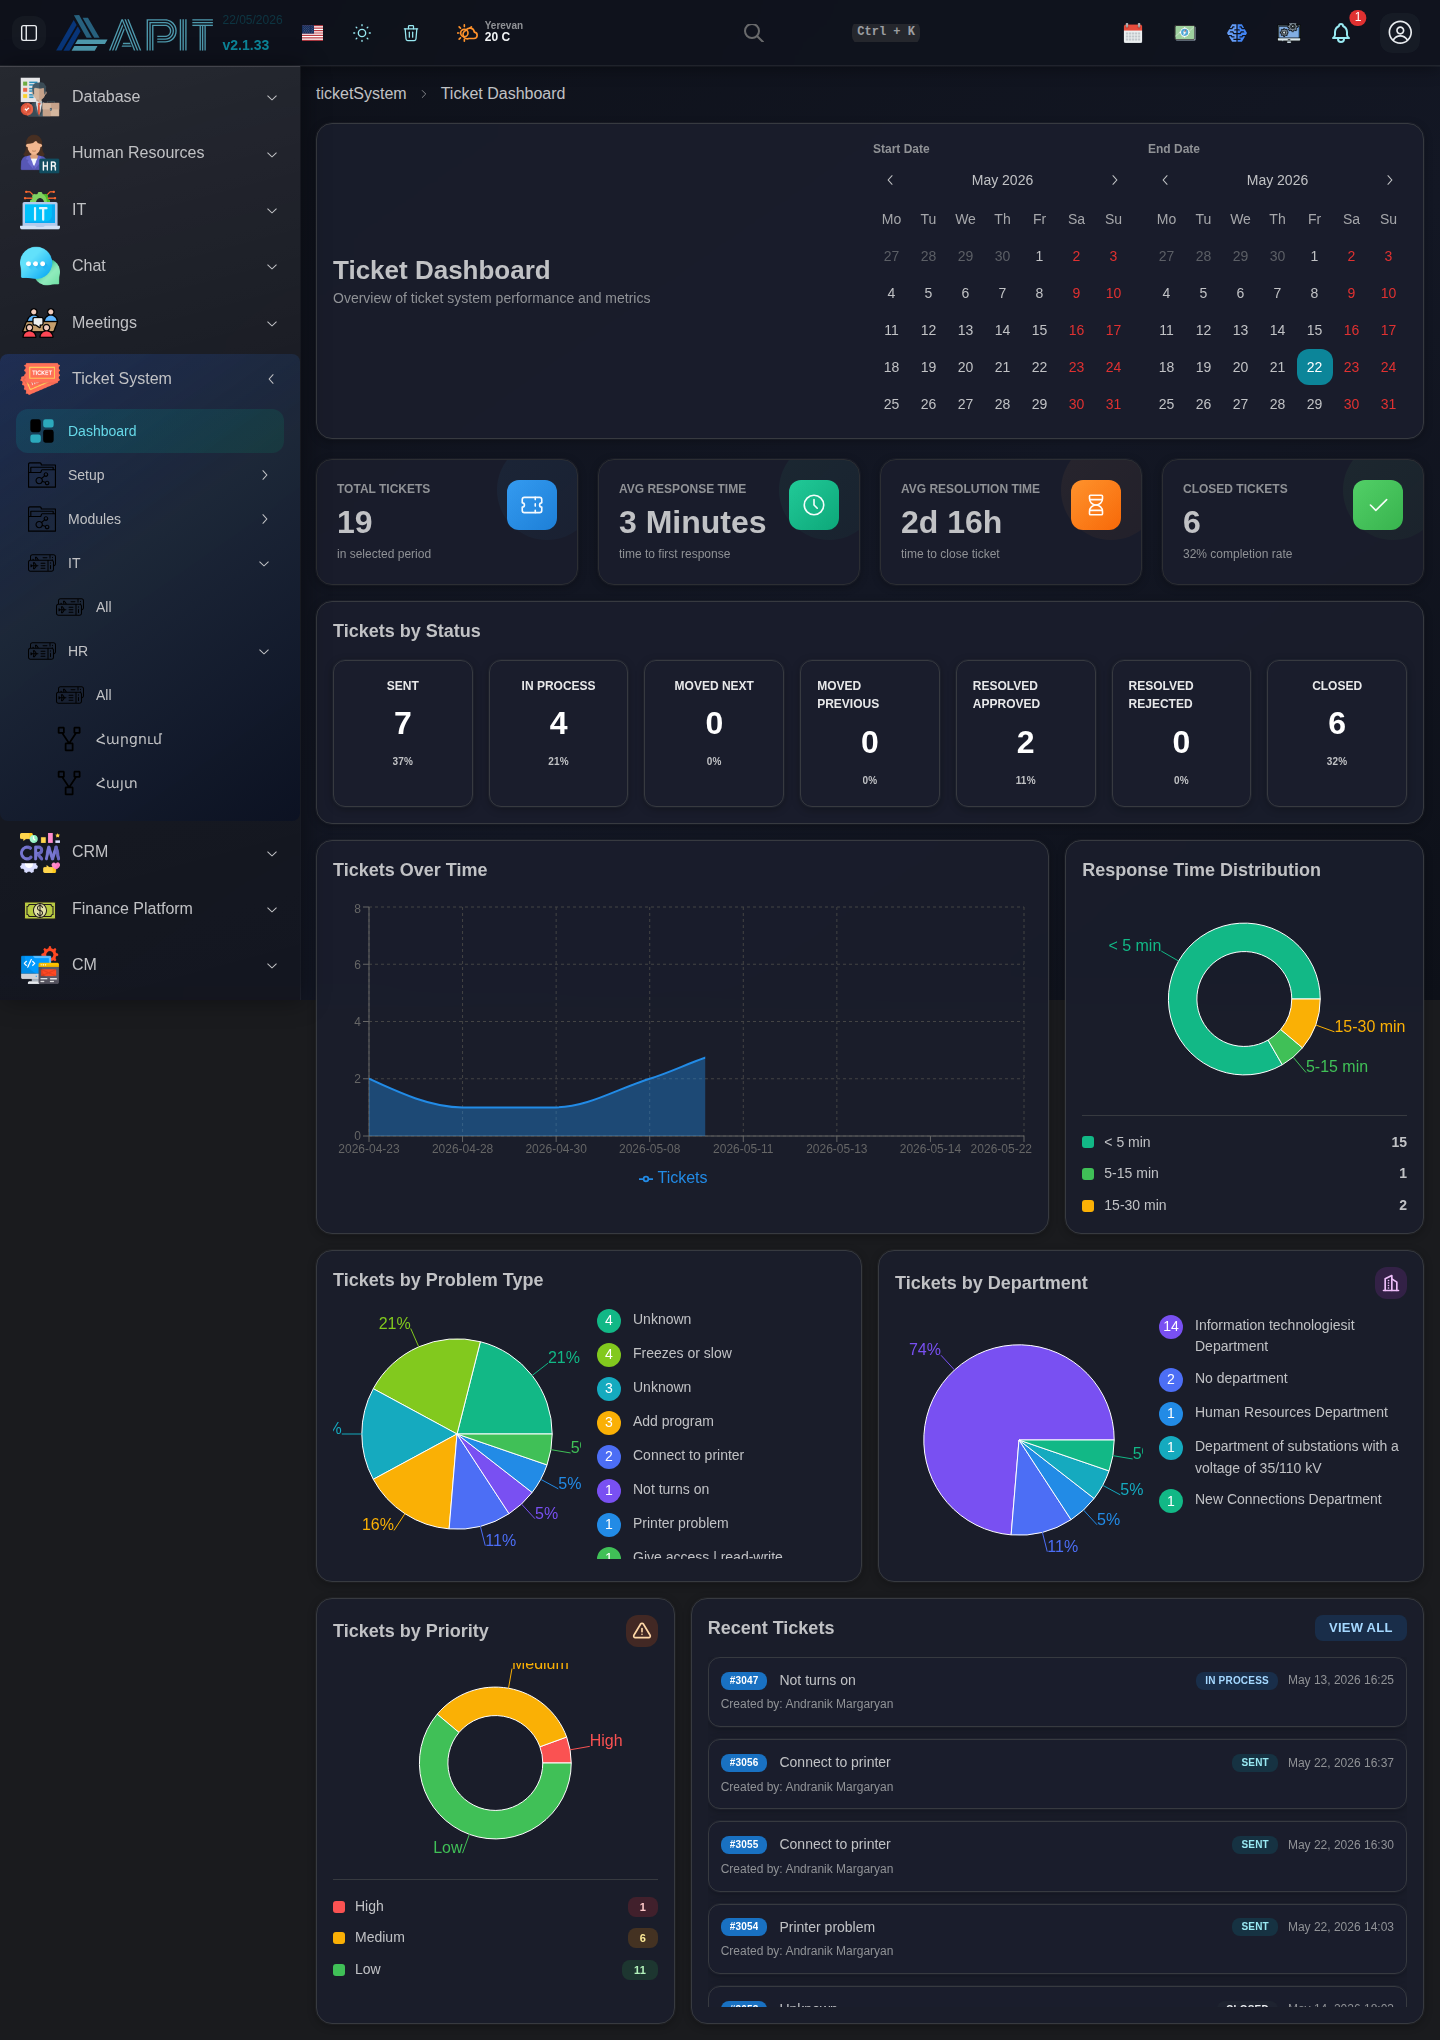
Task: Open recent ticket #3056
Action: 1057,1774
